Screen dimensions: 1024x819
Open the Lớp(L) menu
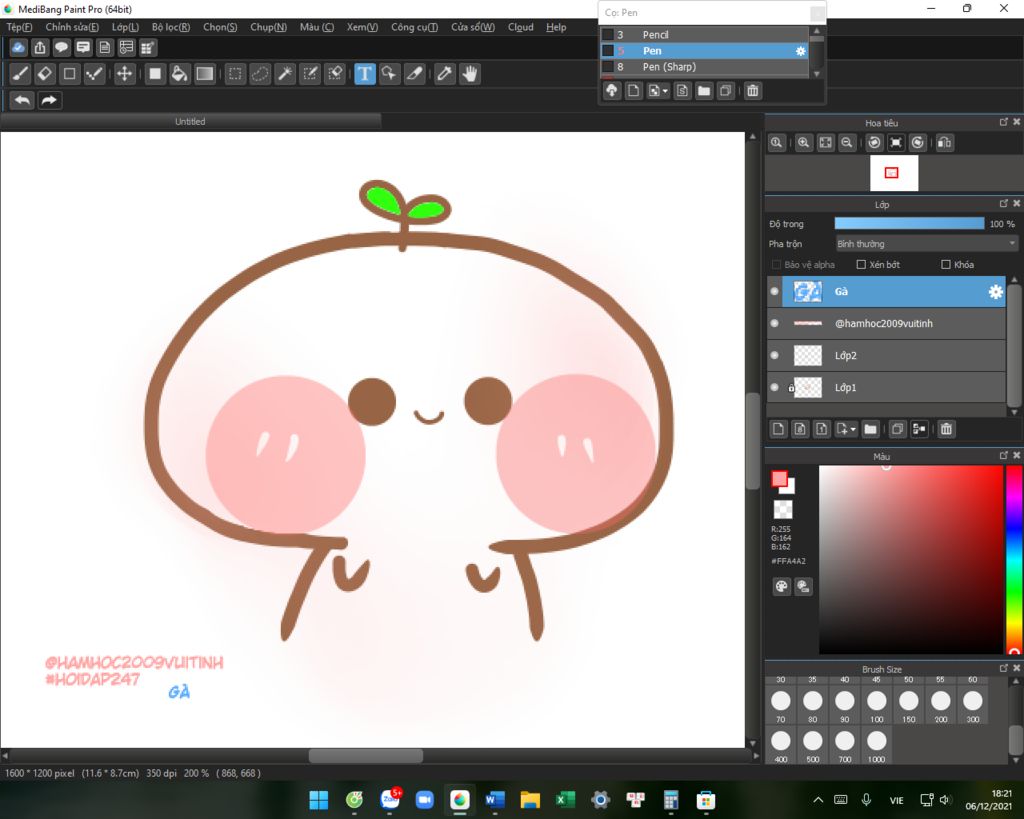pos(125,27)
